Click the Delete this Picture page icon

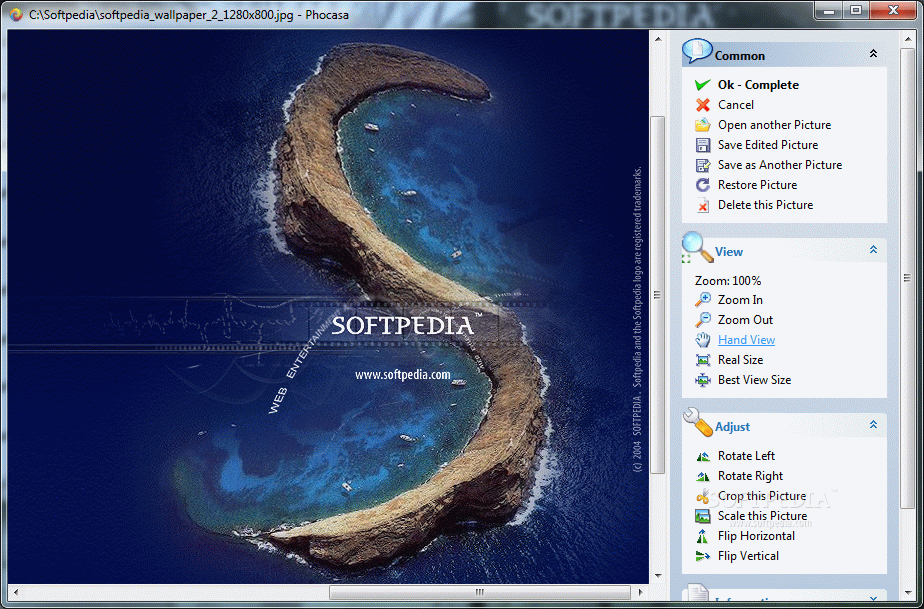point(702,205)
